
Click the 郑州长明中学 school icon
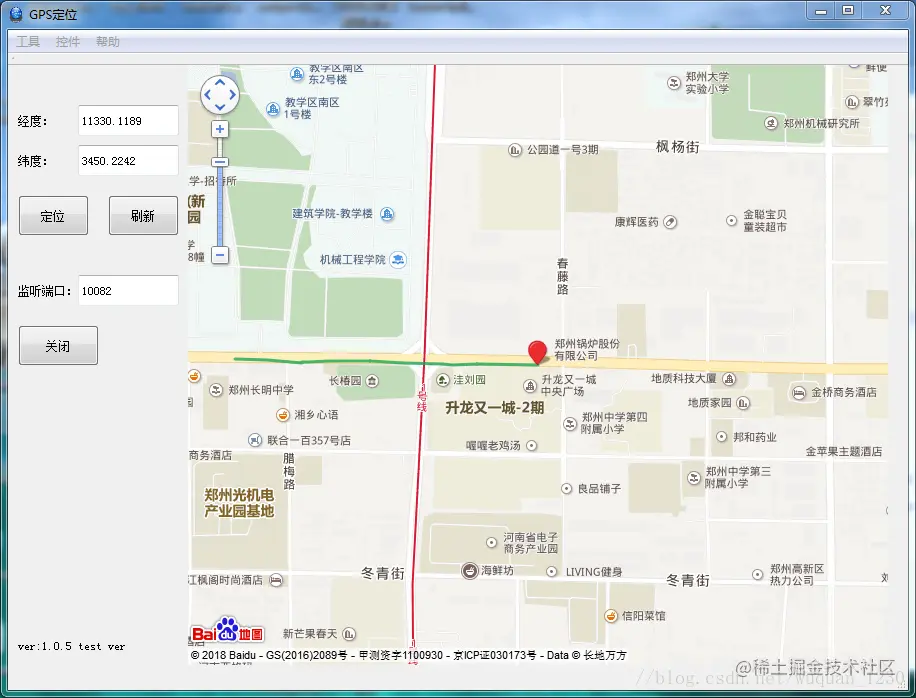point(216,390)
